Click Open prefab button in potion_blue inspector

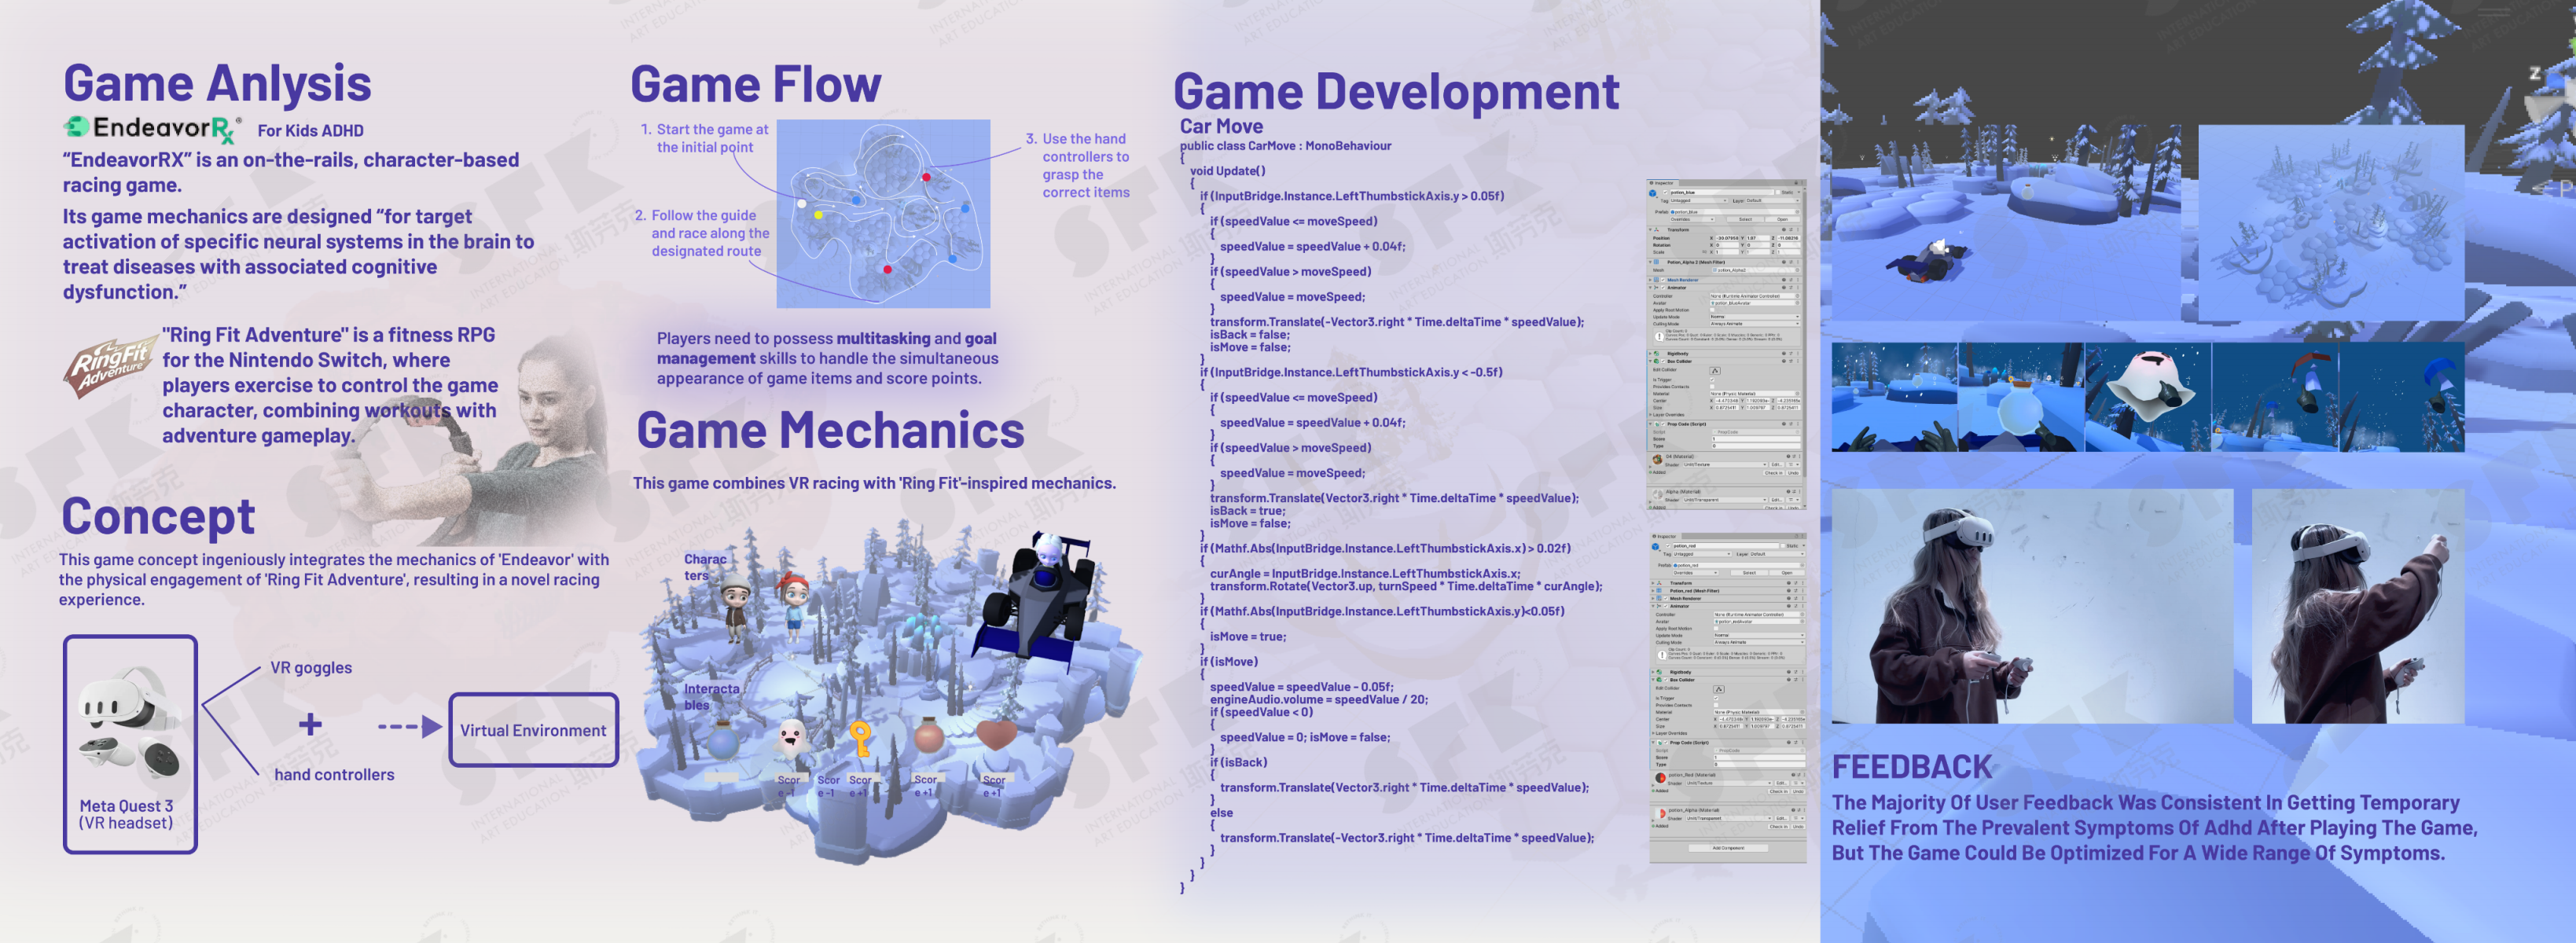tap(1783, 220)
